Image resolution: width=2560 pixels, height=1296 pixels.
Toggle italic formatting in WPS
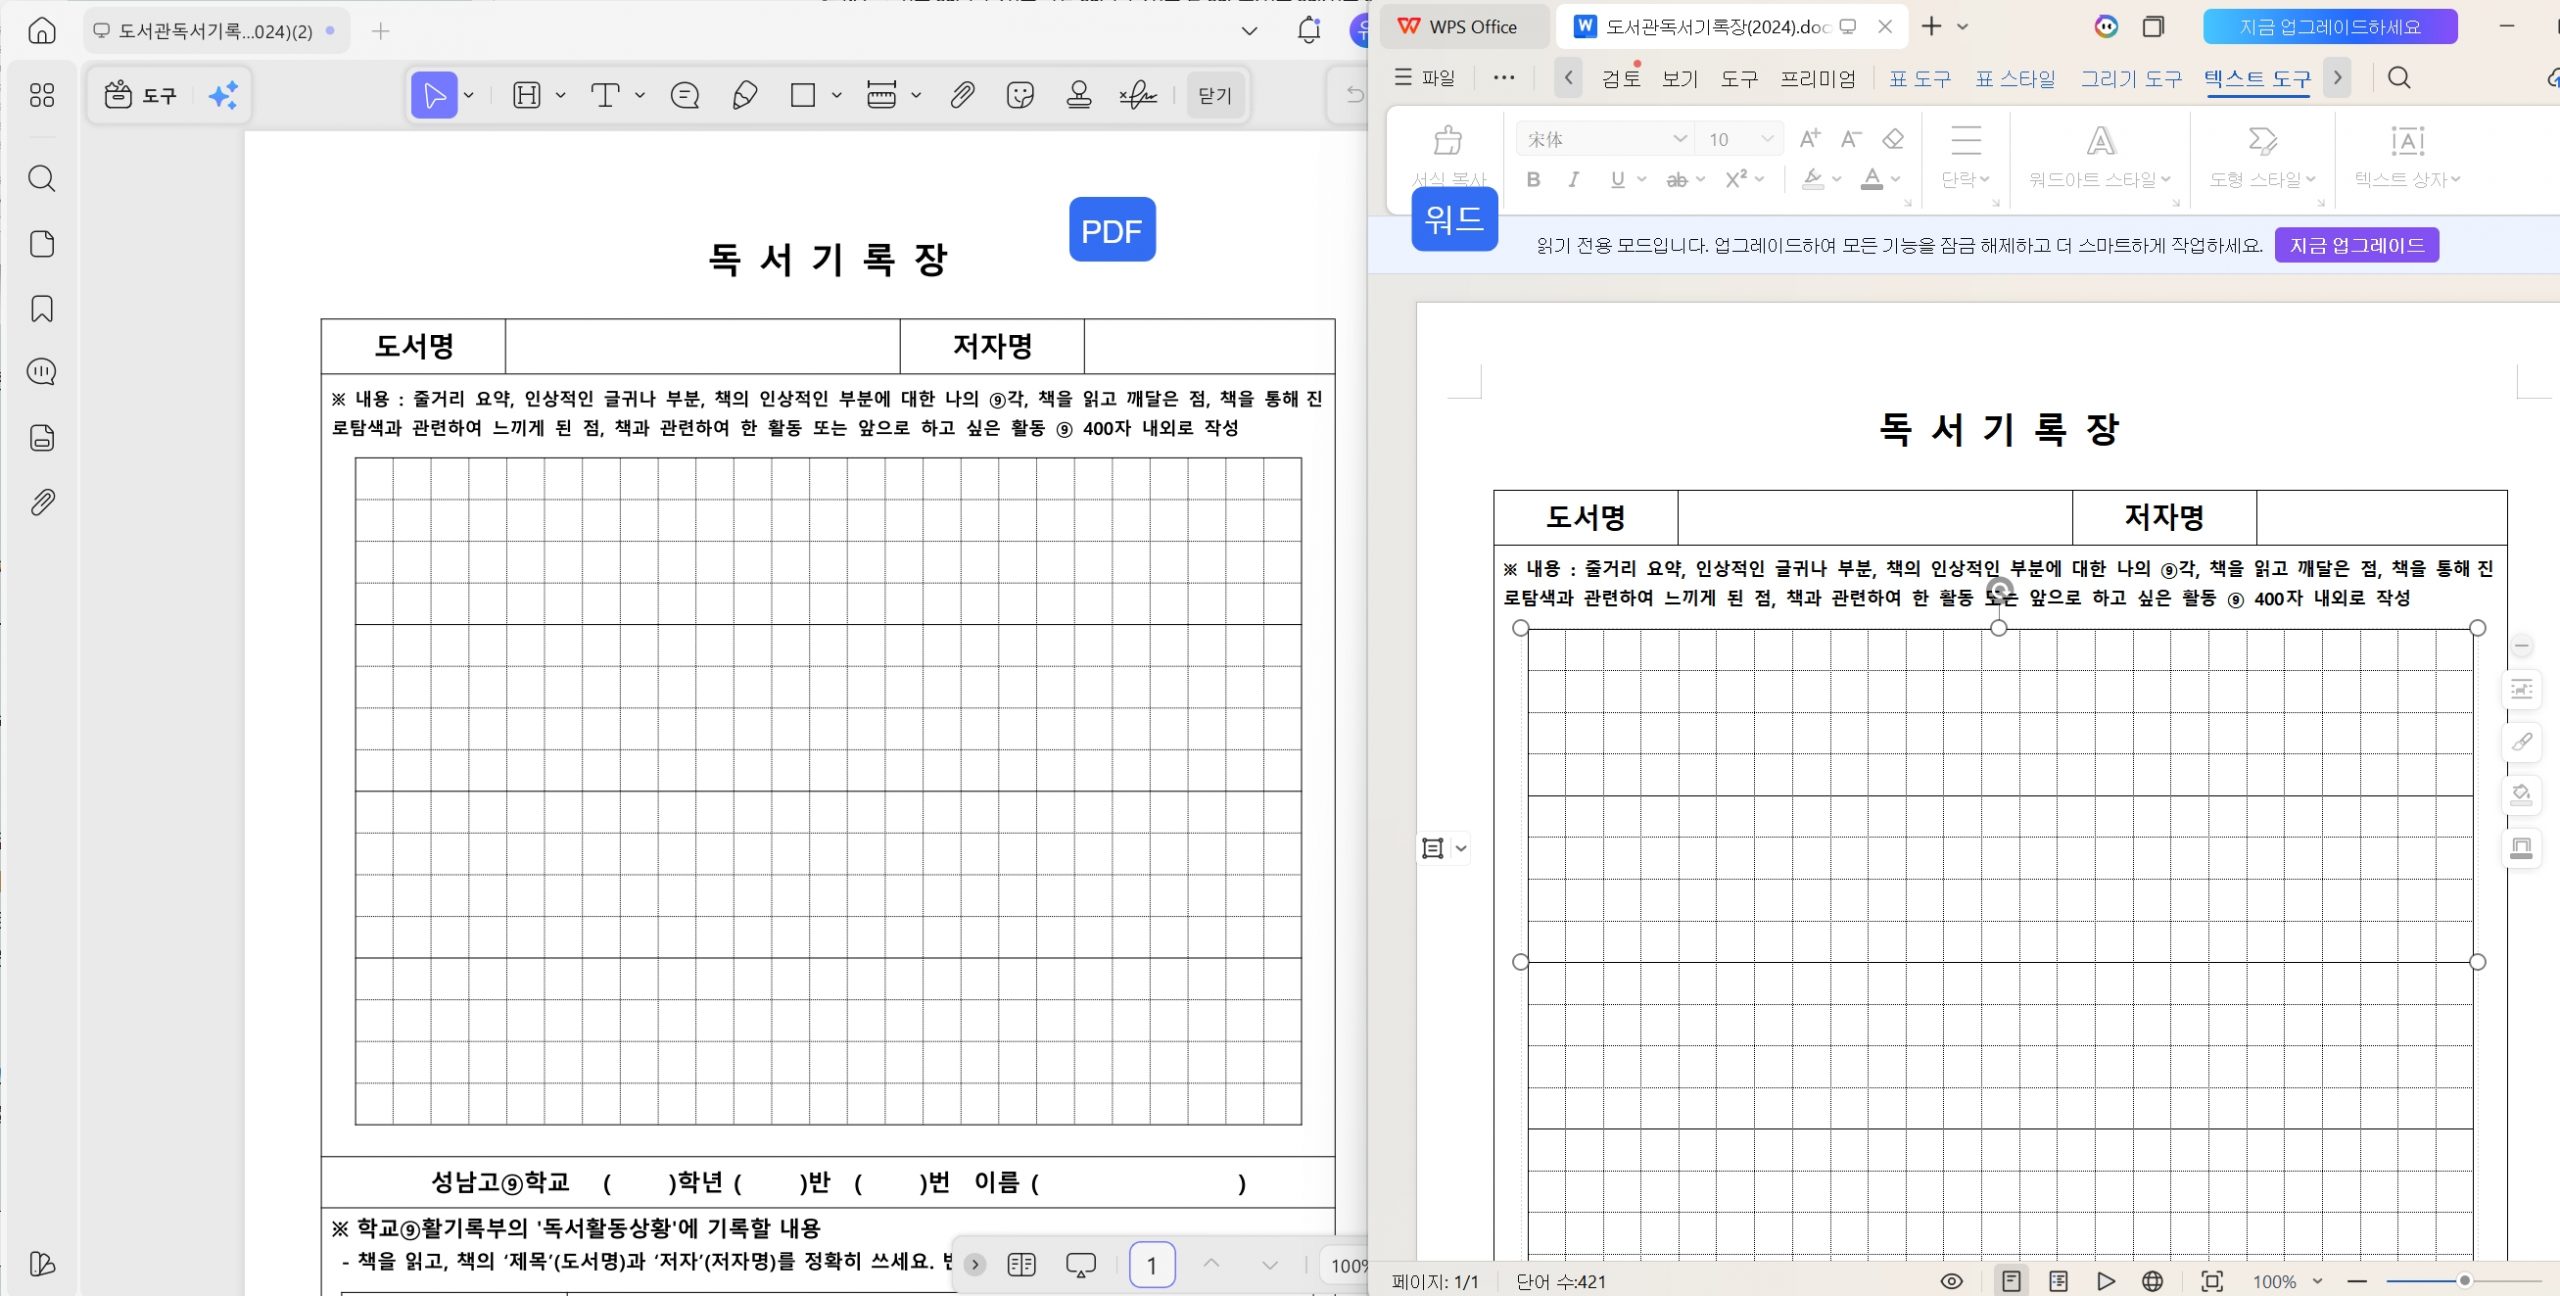pos(1574,179)
